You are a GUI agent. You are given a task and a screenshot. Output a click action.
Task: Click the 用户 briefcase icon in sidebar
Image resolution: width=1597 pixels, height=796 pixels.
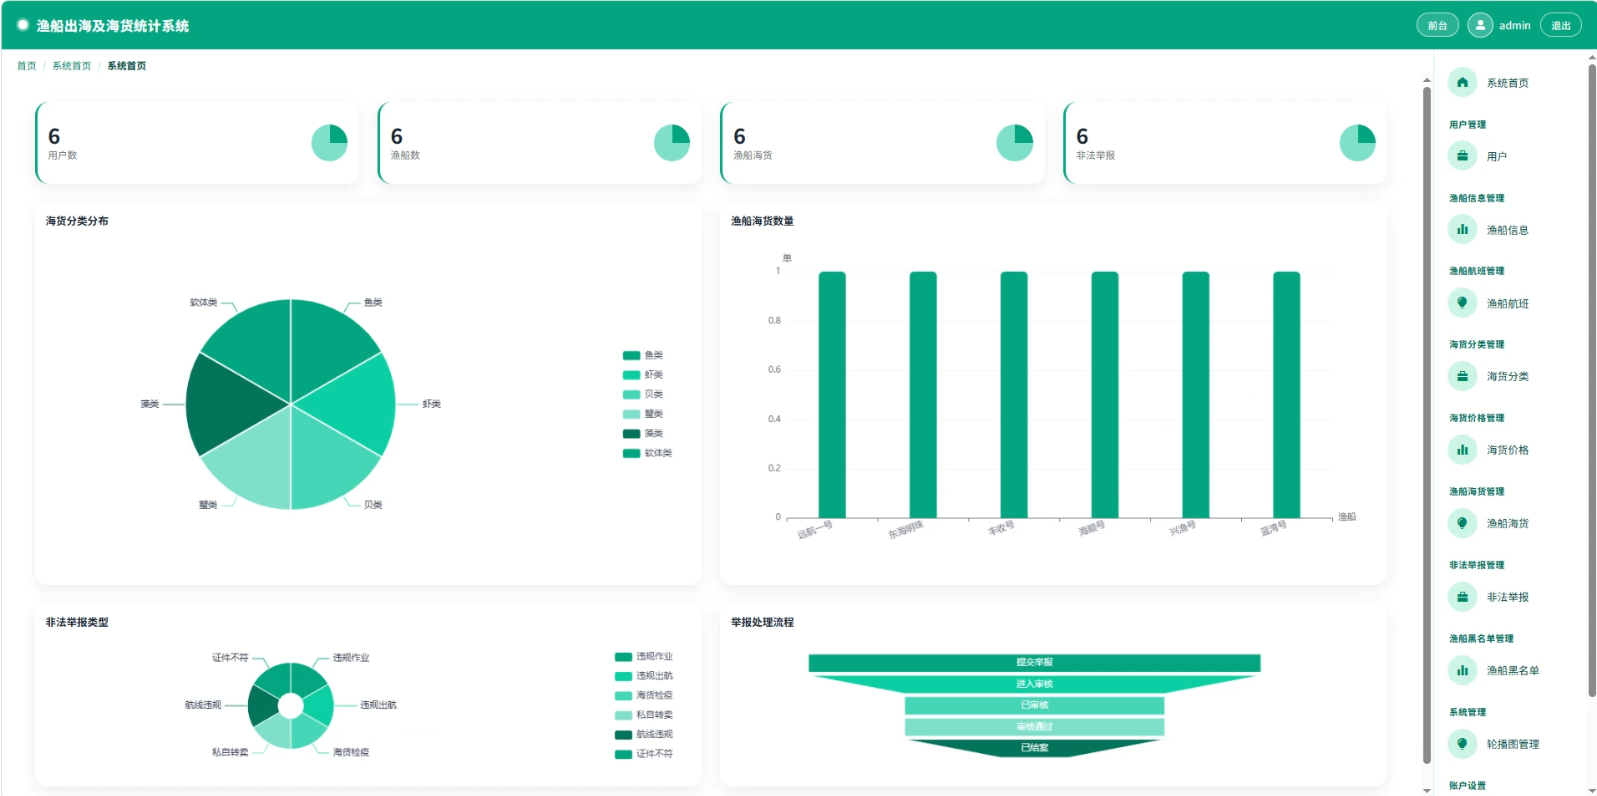(1462, 156)
